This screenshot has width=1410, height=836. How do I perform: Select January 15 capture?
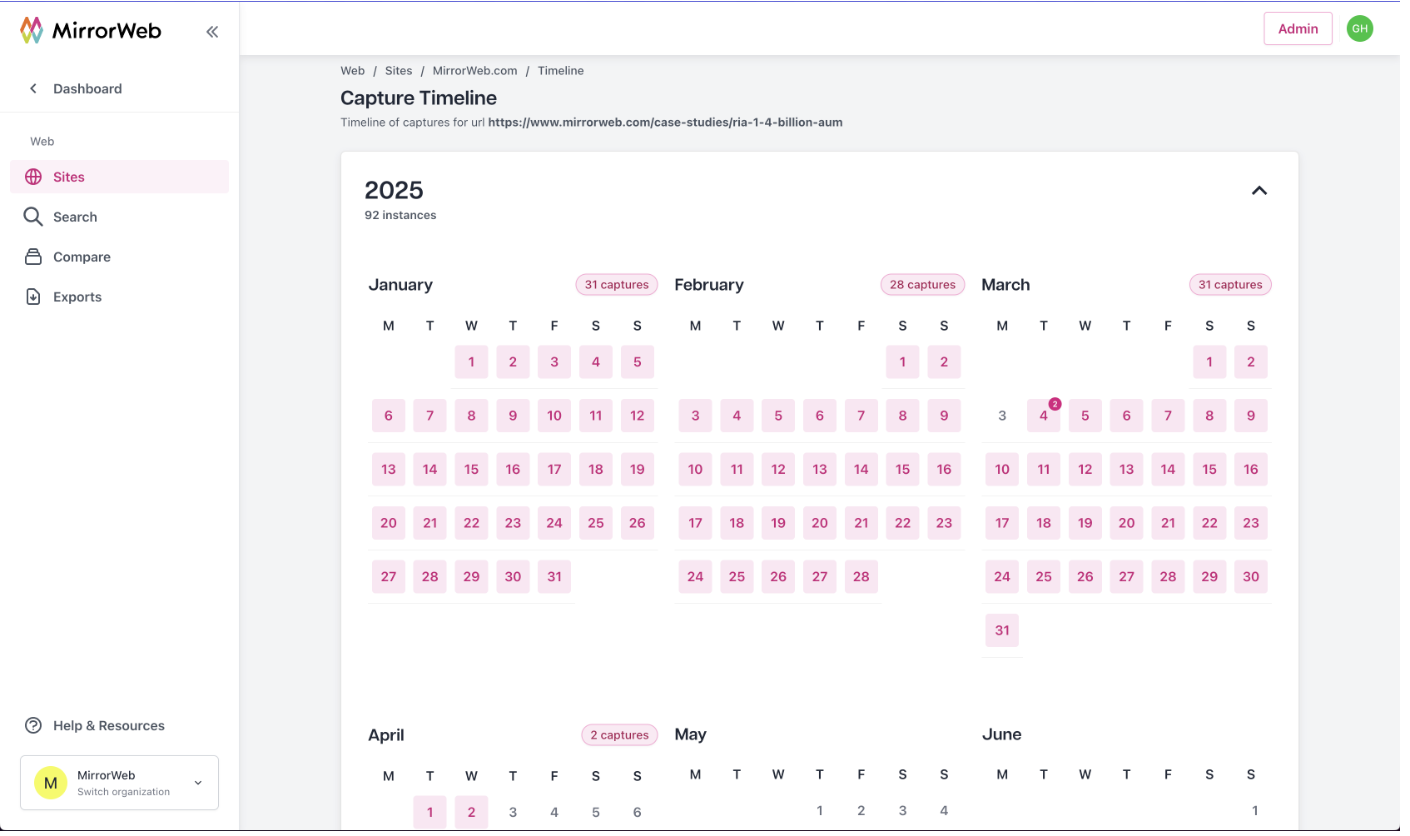(471, 469)
